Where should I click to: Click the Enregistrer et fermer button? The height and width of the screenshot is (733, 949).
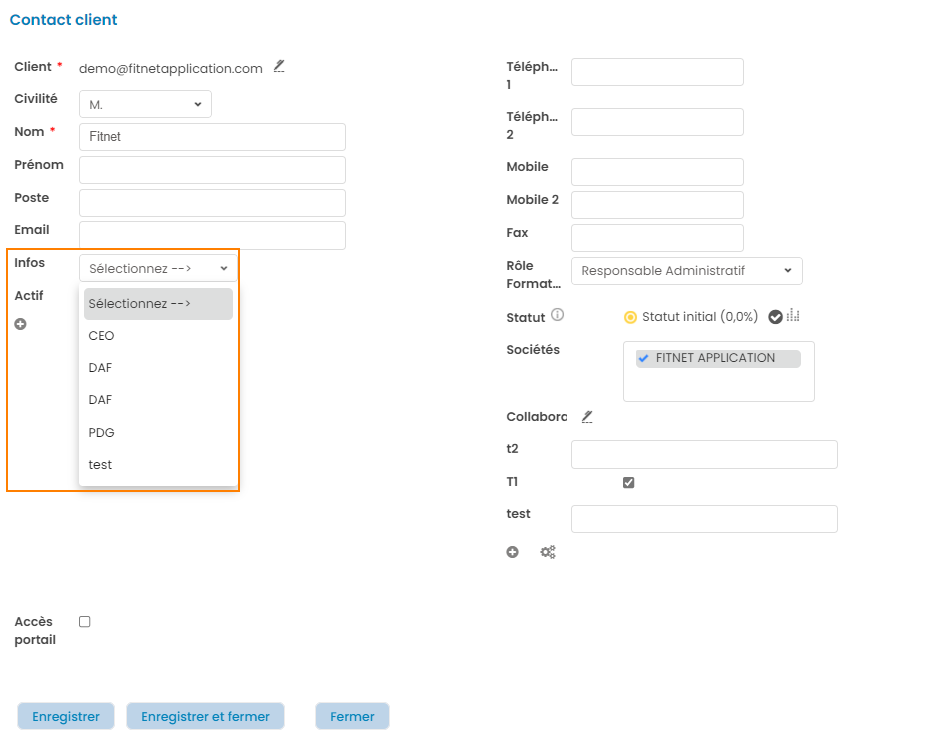(x=205, y=716)
